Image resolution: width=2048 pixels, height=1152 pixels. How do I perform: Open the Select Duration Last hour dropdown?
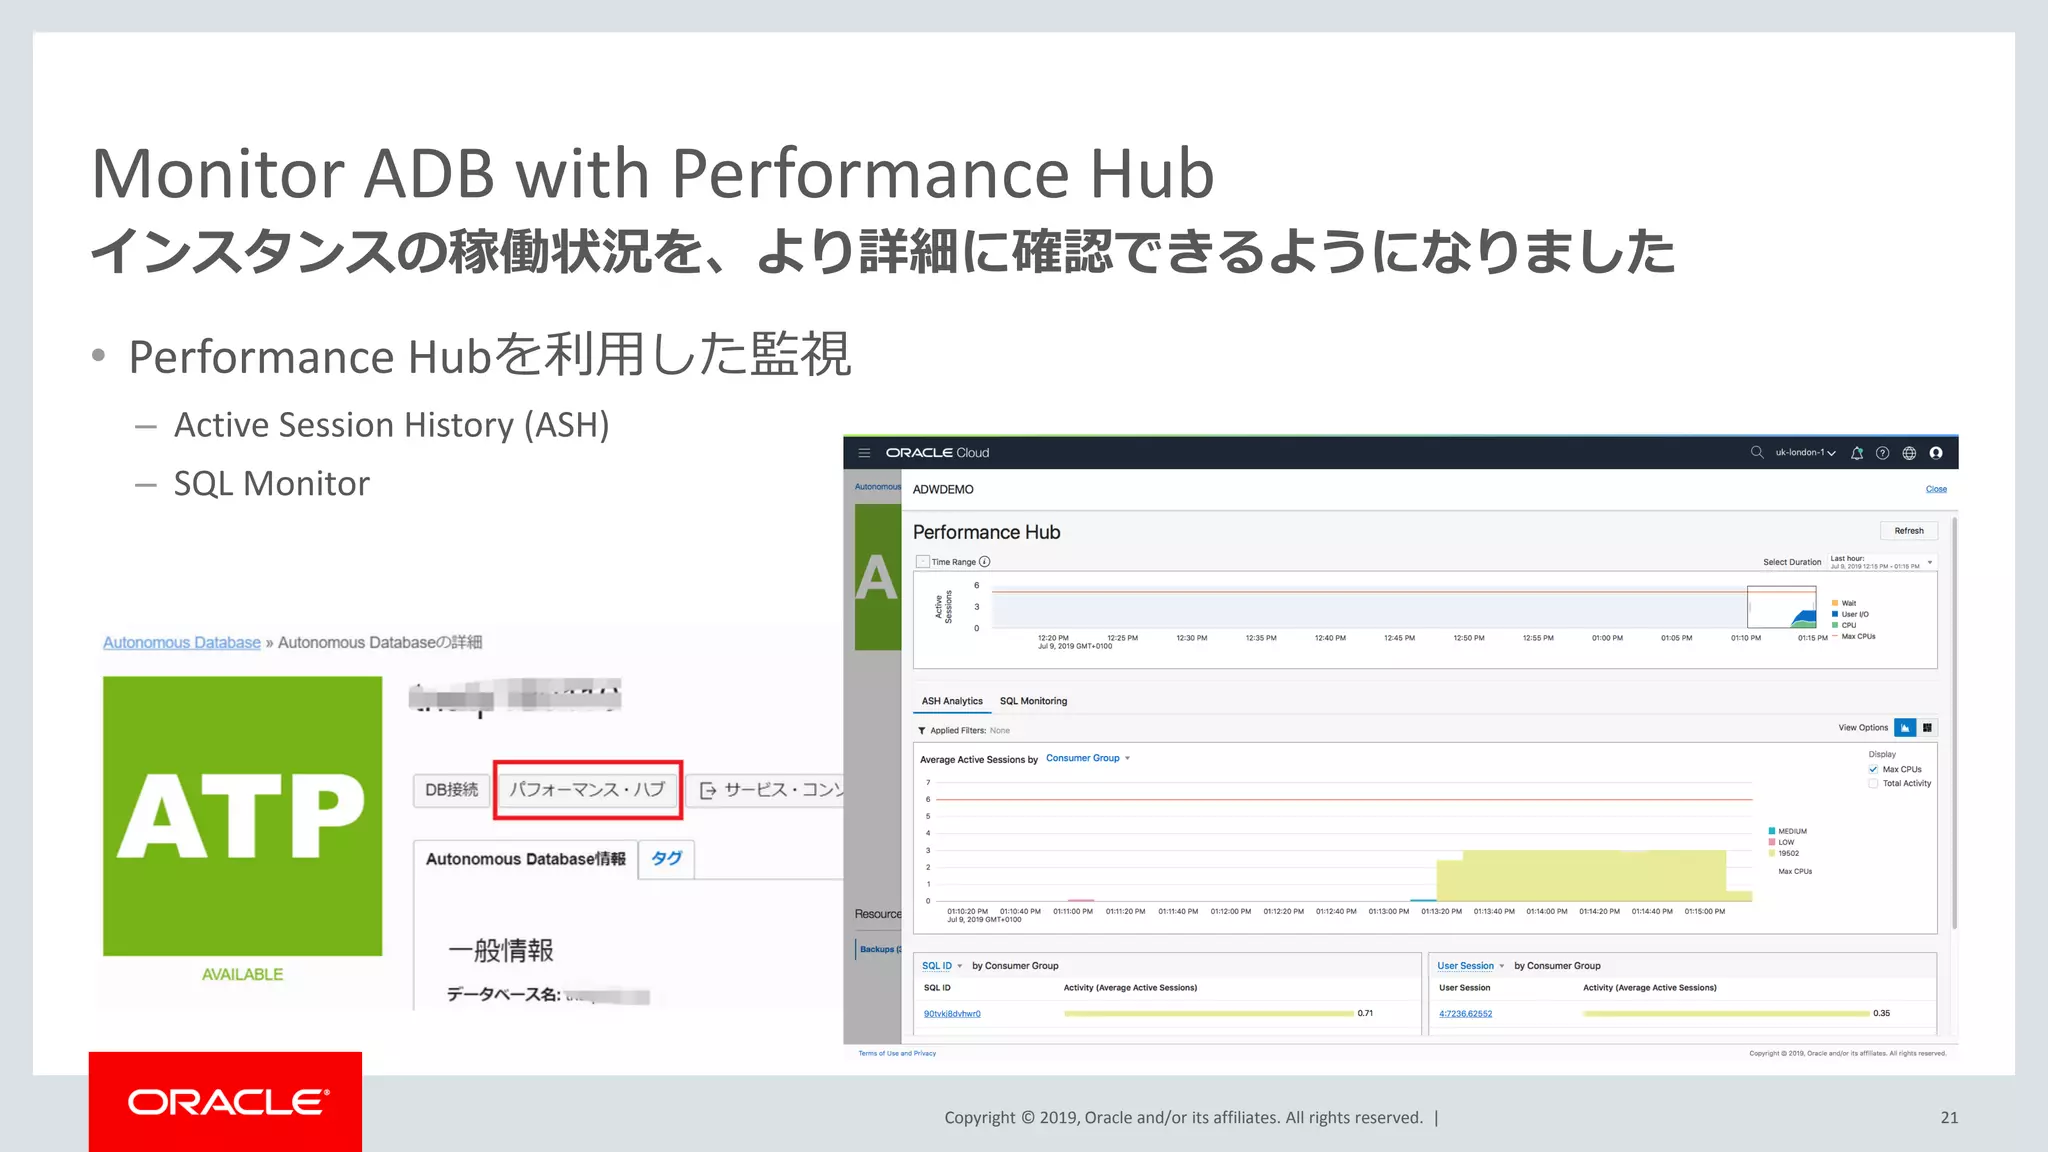point(1882,562)
